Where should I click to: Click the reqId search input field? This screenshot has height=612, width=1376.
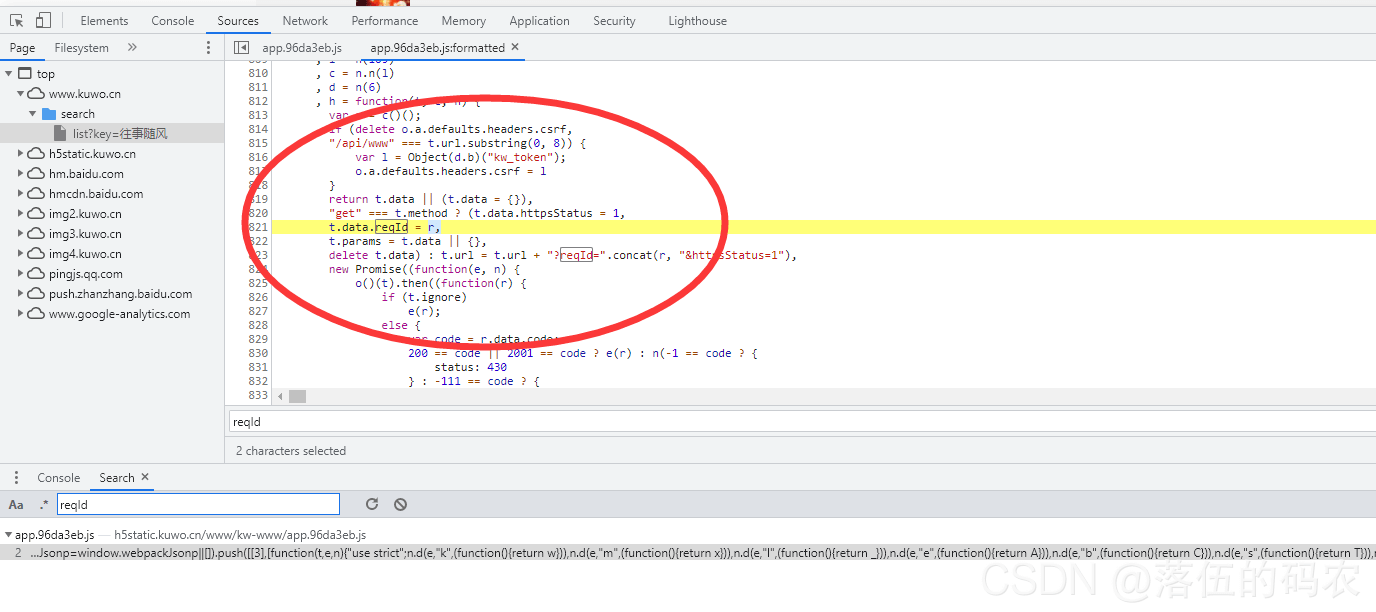pyautogui.click(x=198, y=504)
